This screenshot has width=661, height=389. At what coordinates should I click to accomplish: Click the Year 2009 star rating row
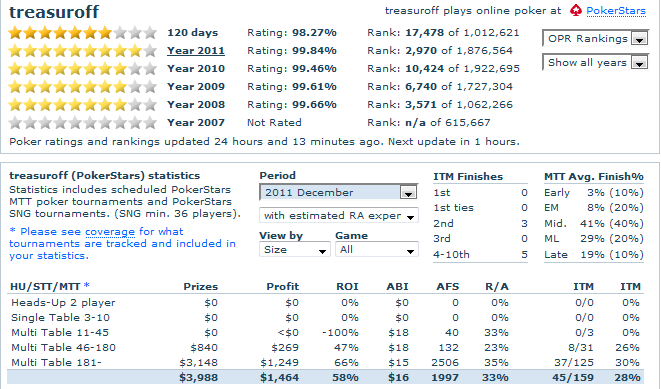pos(83,86)
